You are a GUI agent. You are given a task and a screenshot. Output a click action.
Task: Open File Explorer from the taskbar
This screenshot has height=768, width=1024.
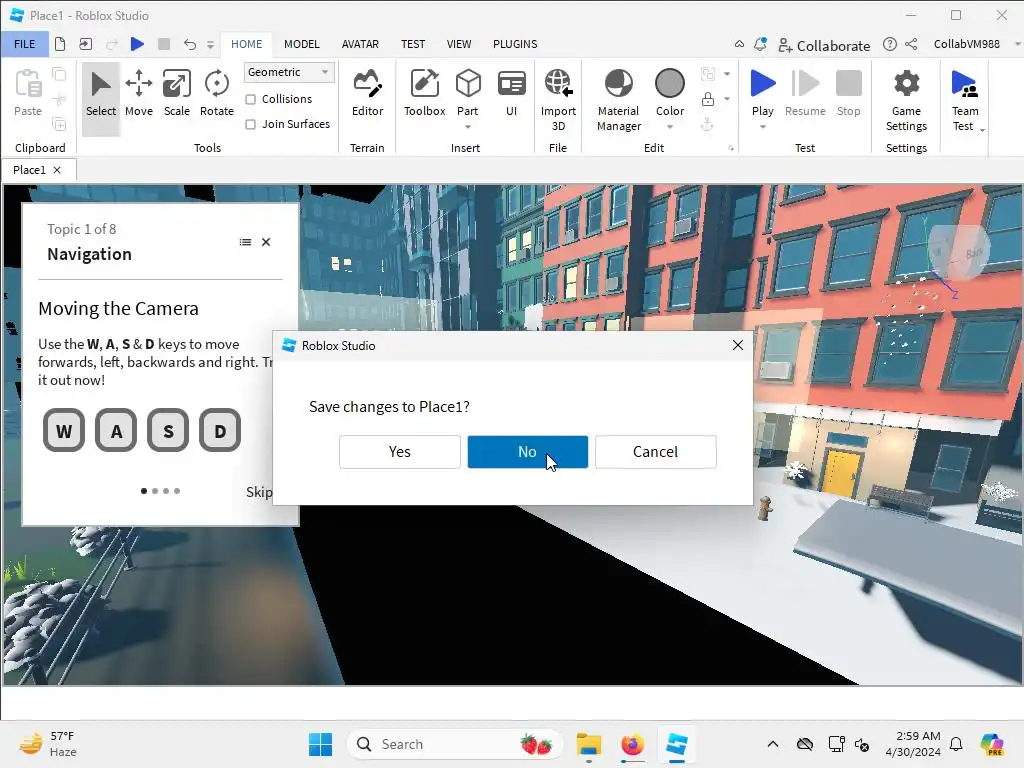coord(588,744)
